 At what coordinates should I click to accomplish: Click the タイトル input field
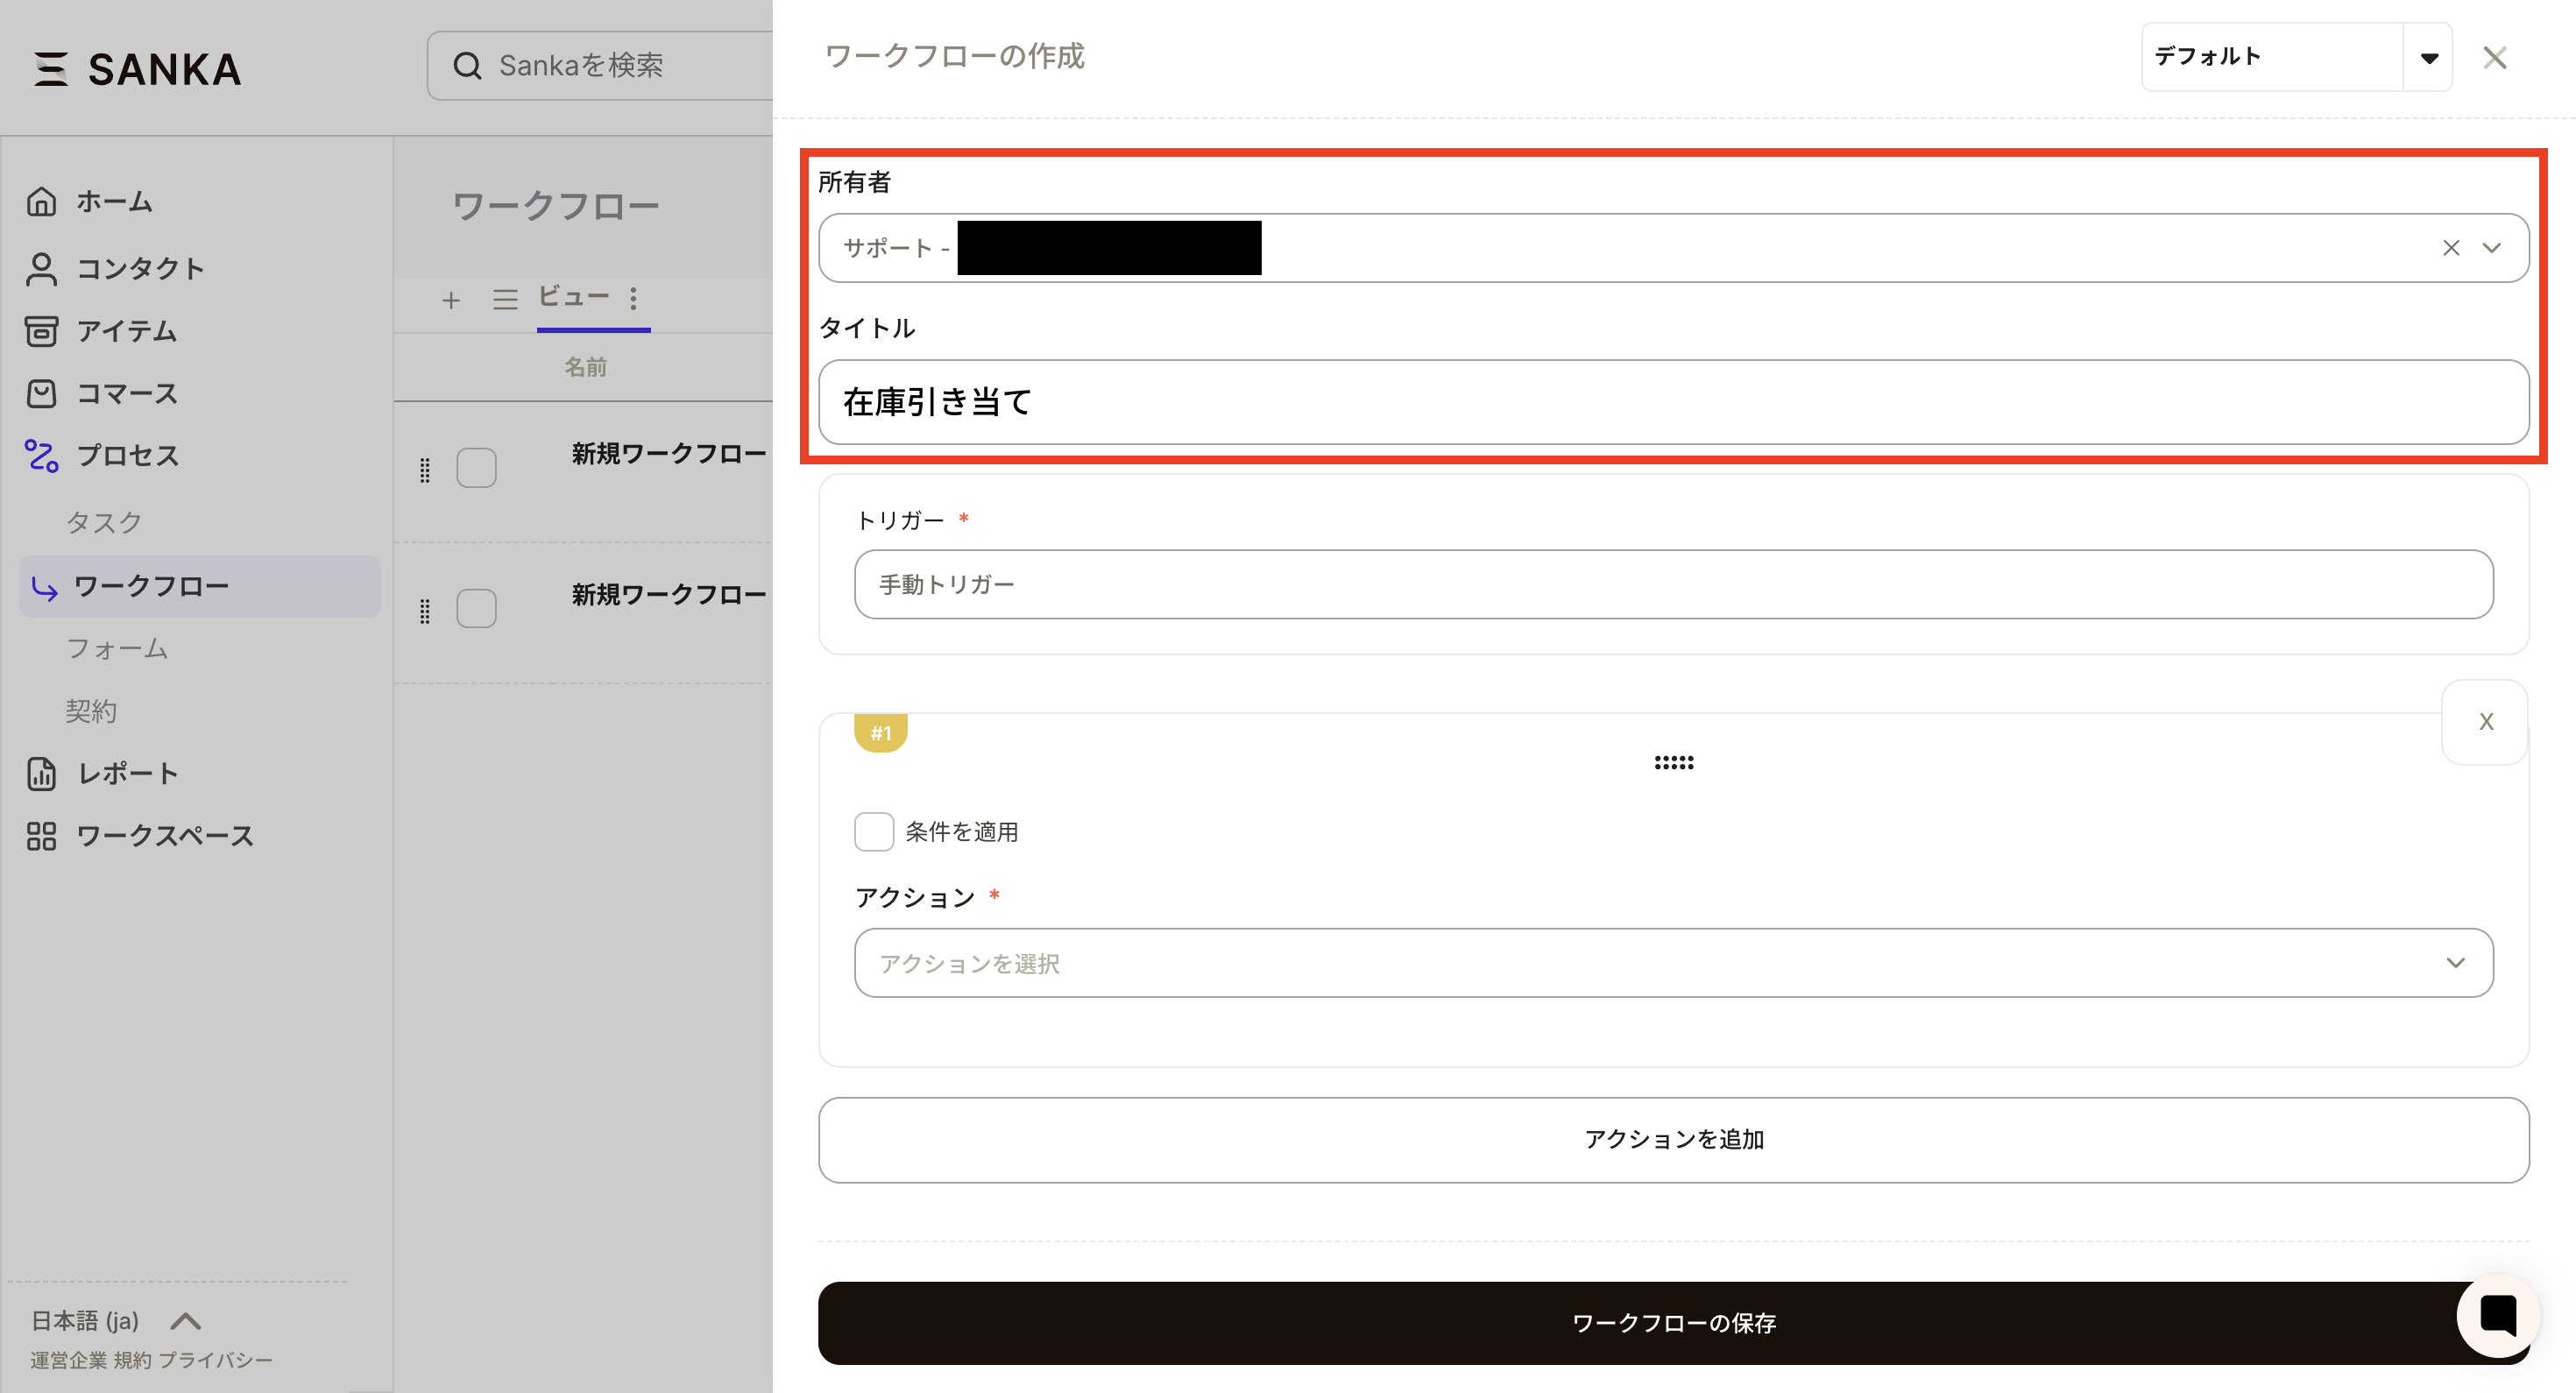pos(1673,402)
